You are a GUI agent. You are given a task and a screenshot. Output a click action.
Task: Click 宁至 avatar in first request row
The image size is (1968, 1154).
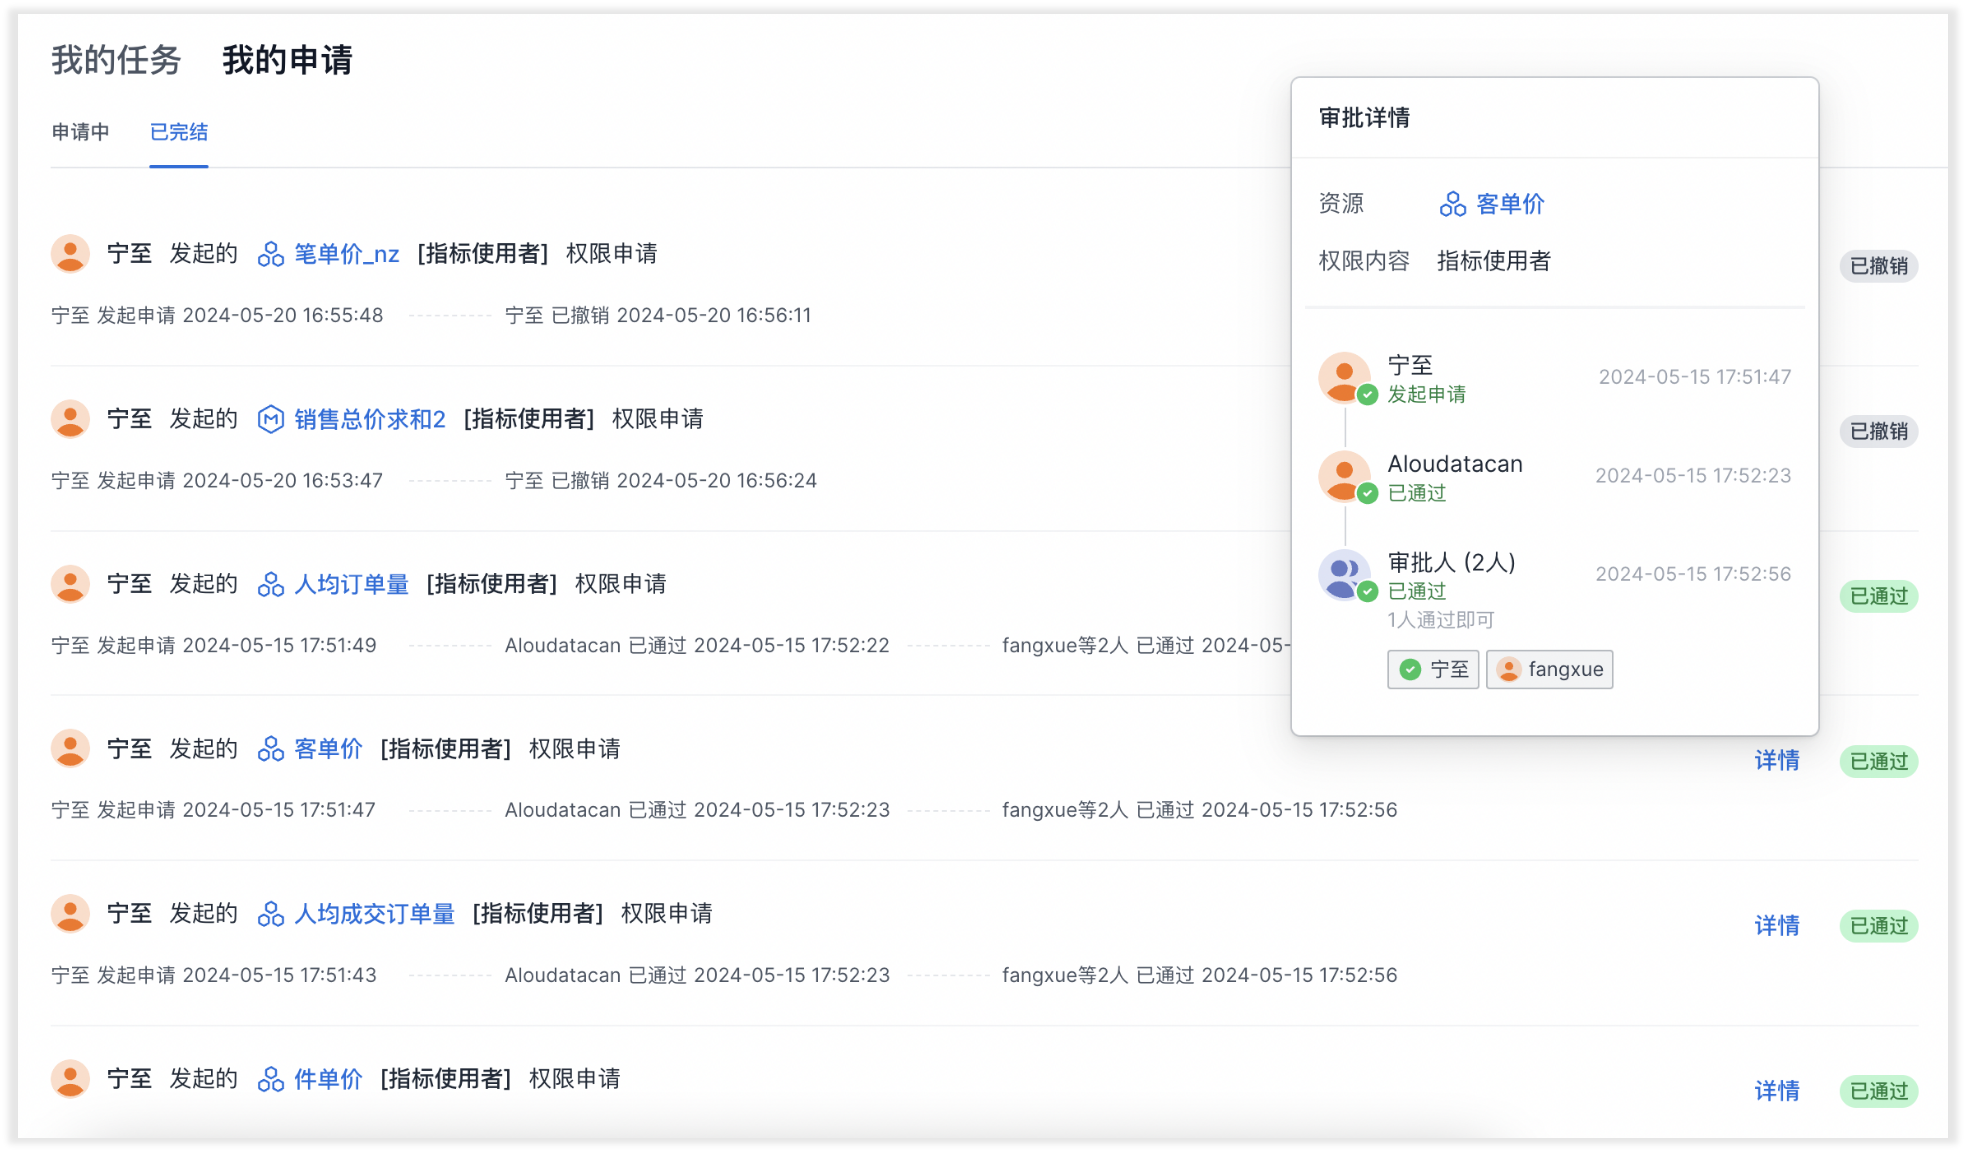(x=70, y=254)
